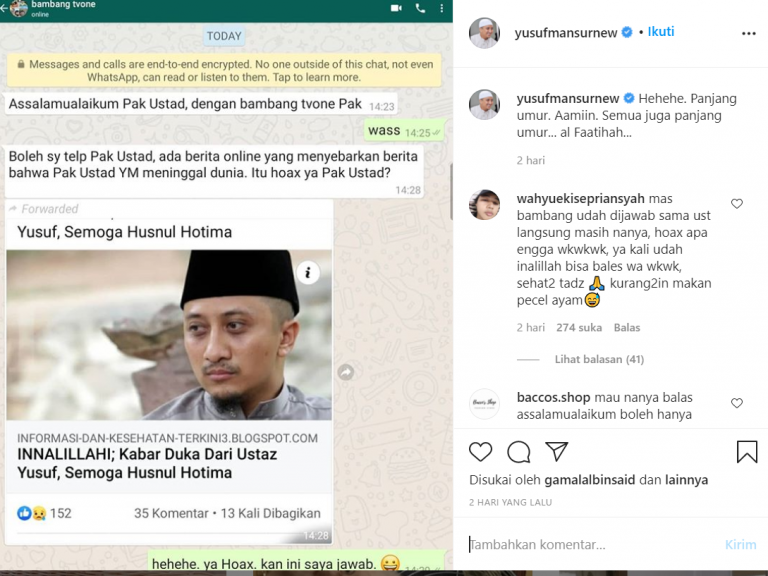Like wahyuekisepriansyah's comment

(x=737, y=203)
